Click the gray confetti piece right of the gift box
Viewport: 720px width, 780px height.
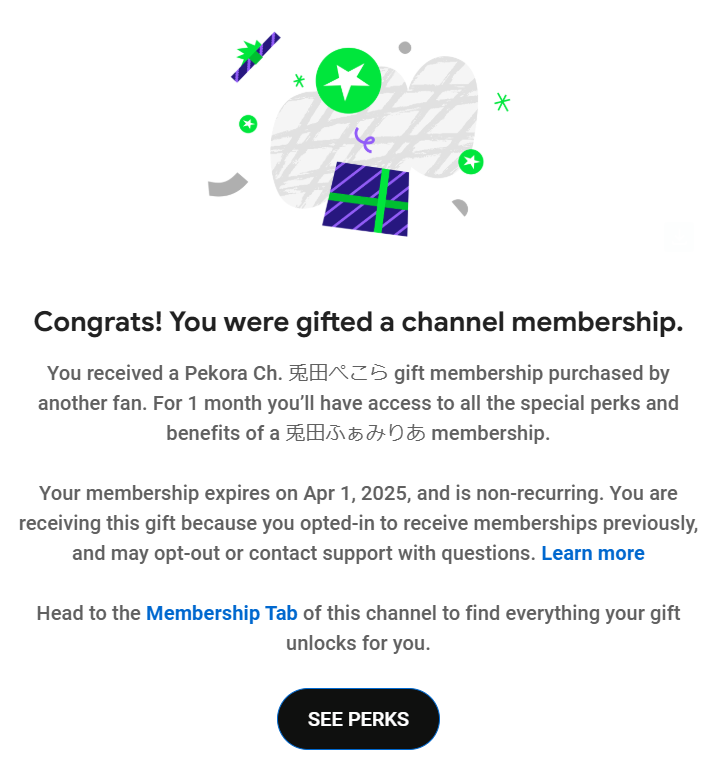[460, 207]
